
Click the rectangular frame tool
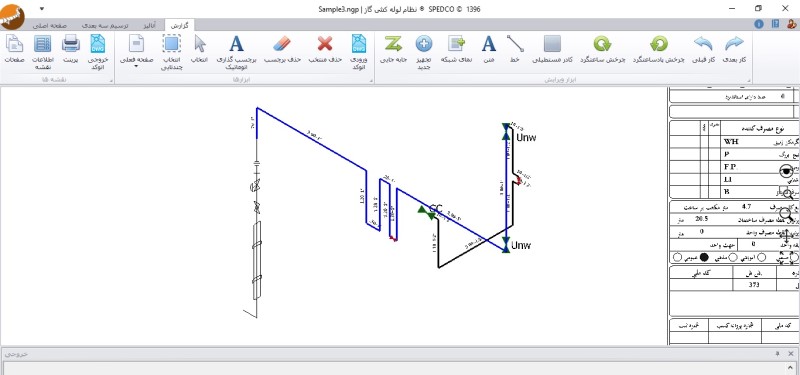[553, 44]
